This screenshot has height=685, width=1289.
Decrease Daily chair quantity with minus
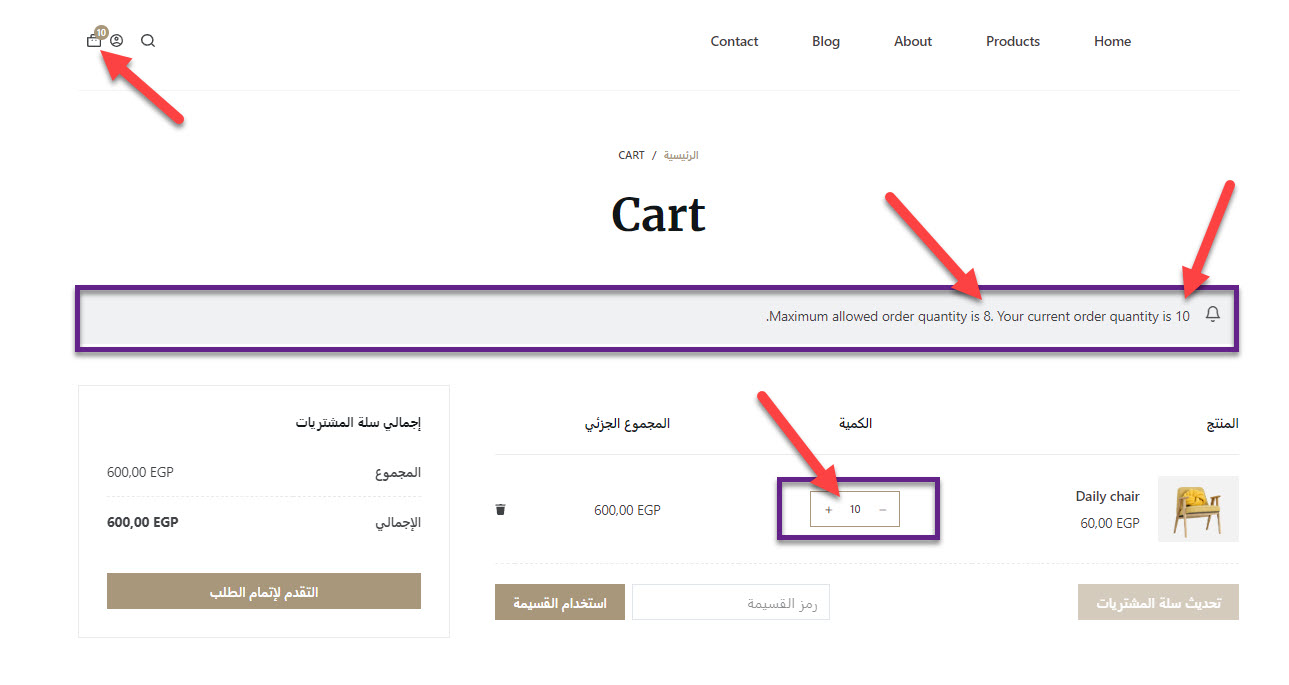(882, 510)
